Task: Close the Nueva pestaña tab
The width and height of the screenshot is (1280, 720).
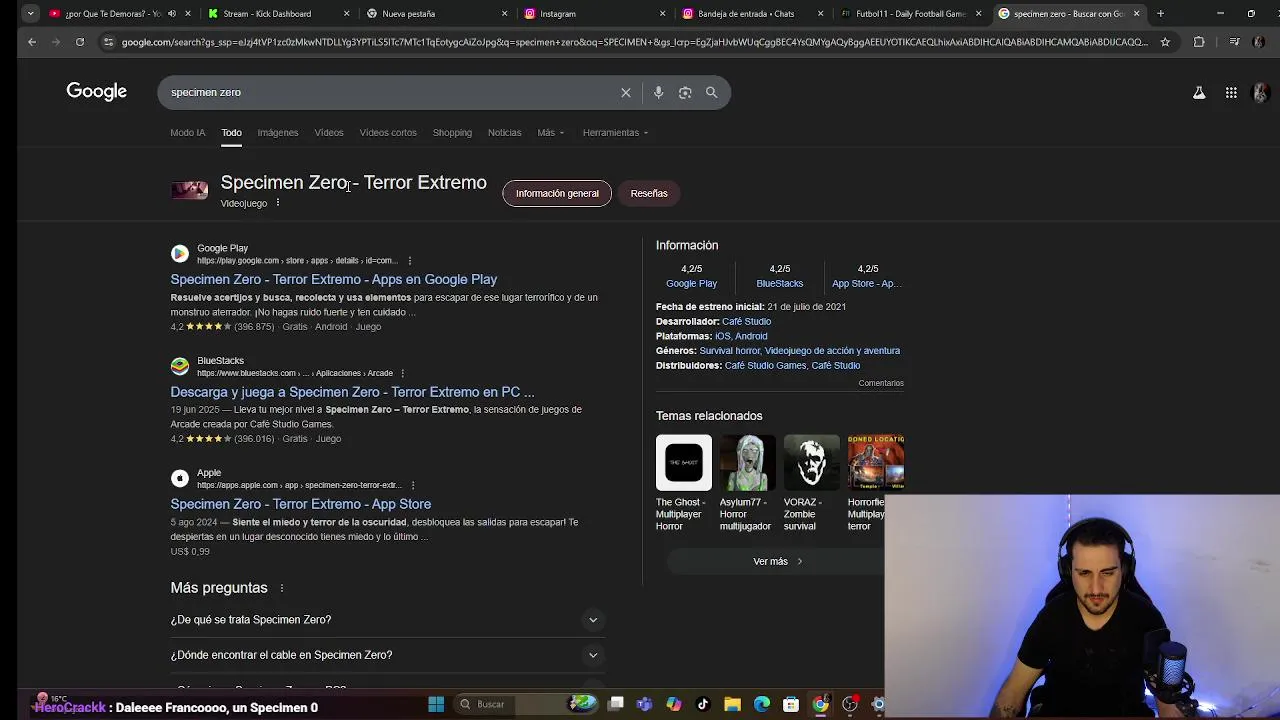Action: [x=504, y=13]
